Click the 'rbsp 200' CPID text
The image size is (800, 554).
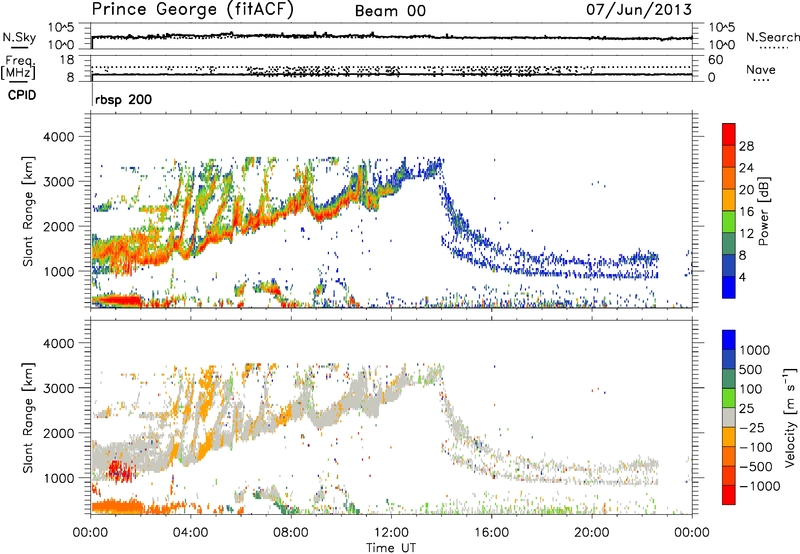click(123, 99)
